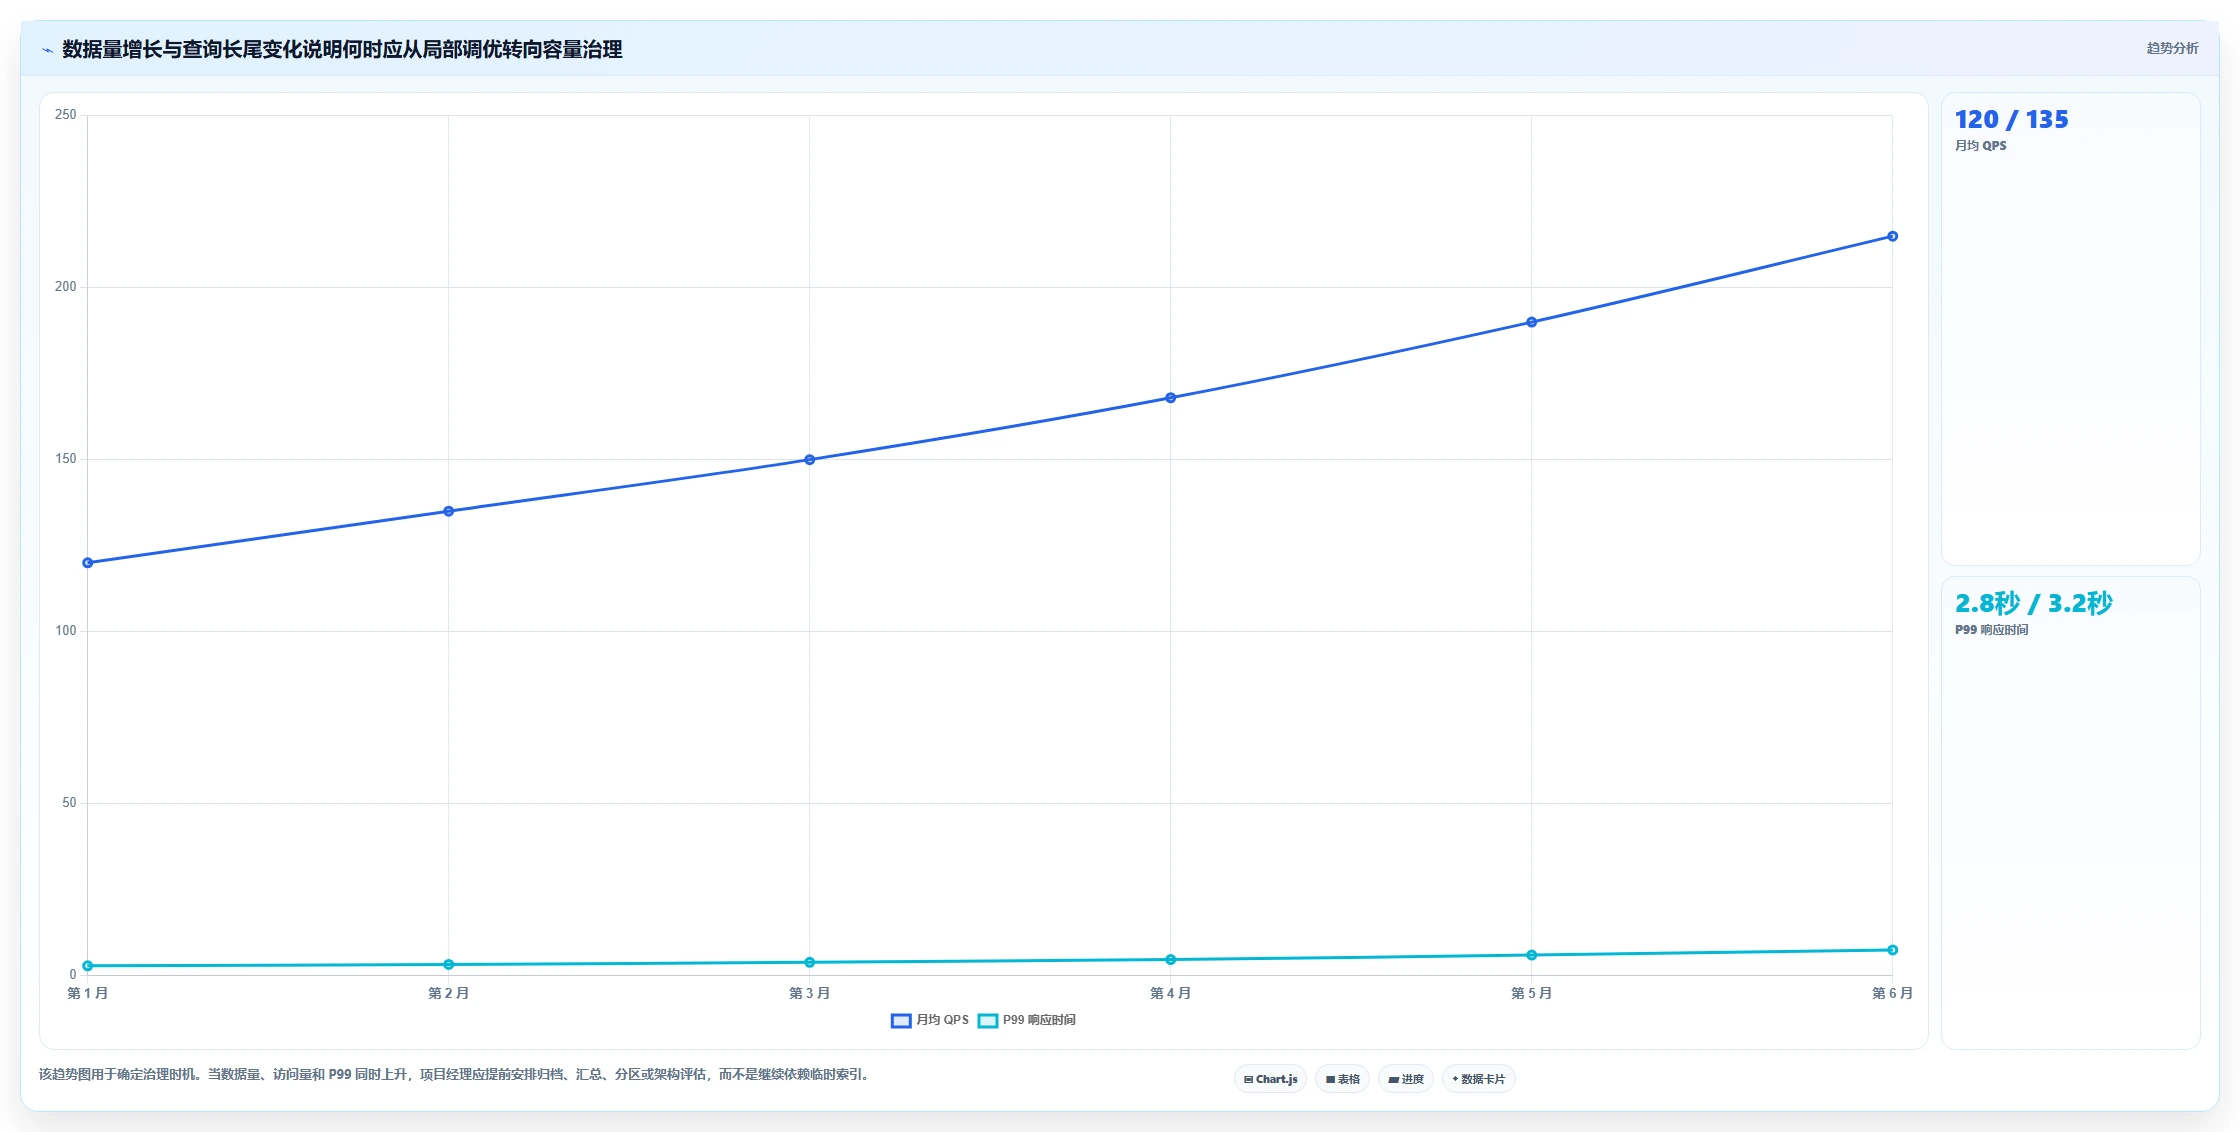
Task: Click the 200 y-axis label
Action: [x=65, y=287]
